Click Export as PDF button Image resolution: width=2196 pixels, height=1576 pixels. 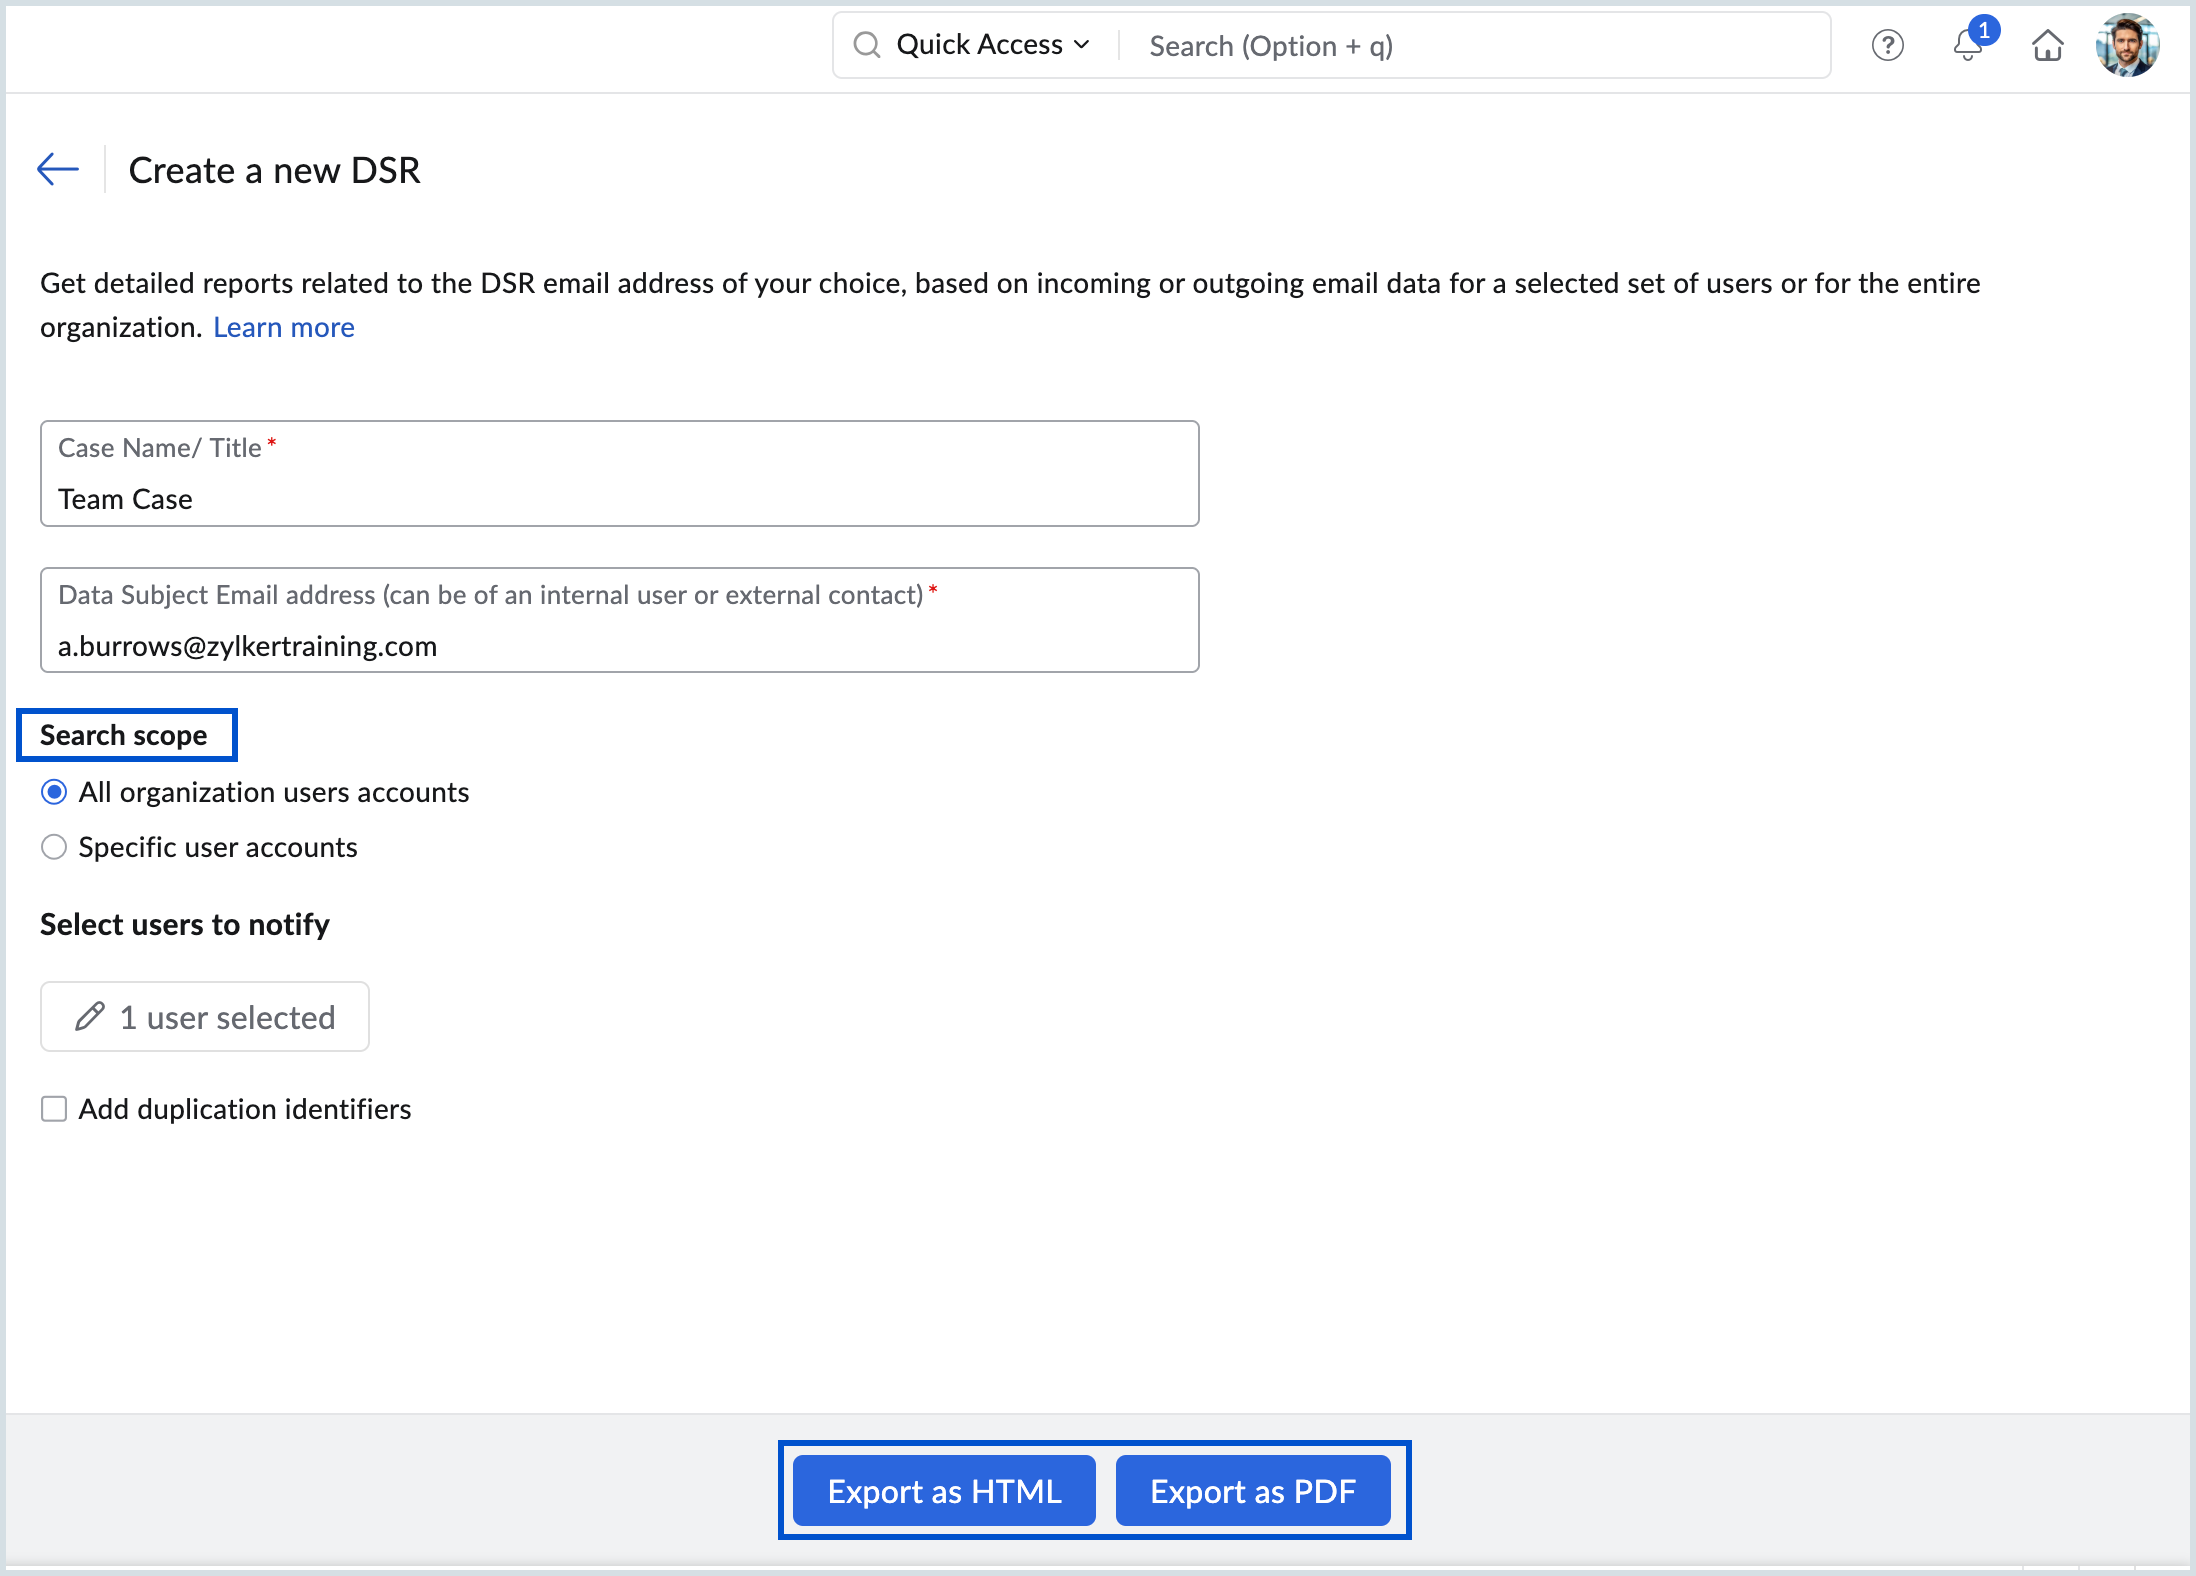point(1252,1491)
